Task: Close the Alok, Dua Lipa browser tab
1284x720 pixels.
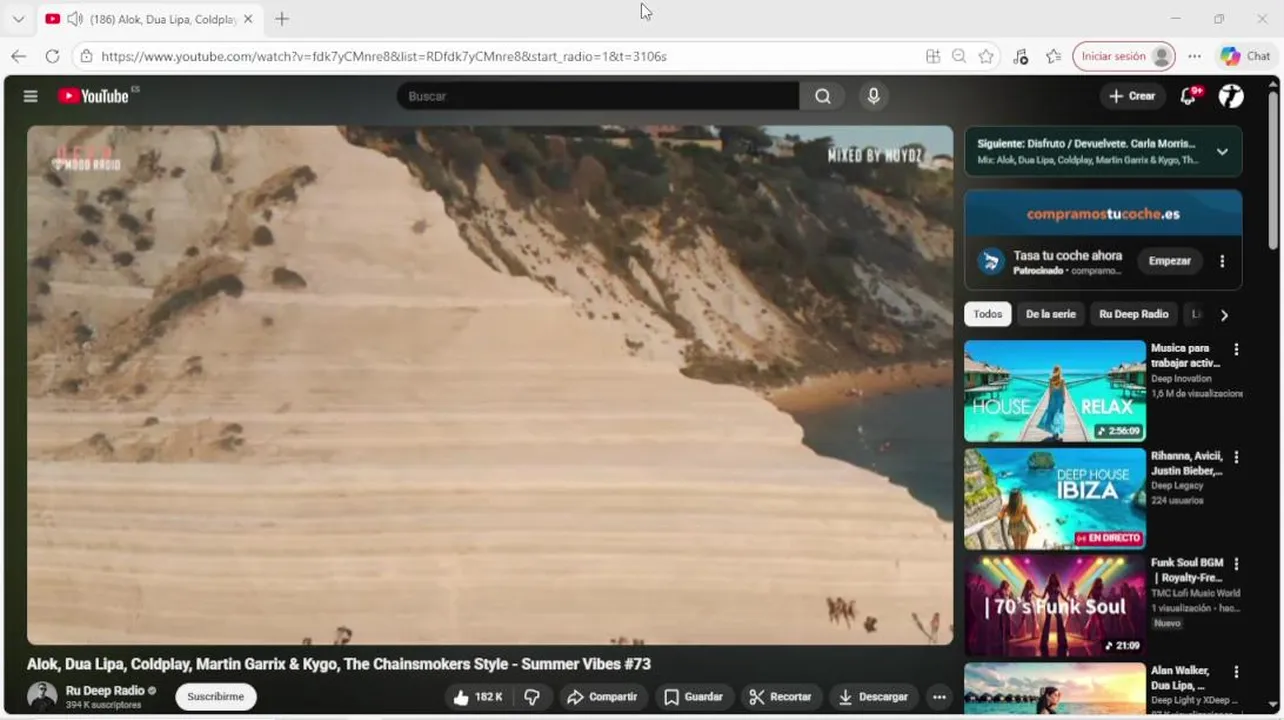Action: (248, 19)
